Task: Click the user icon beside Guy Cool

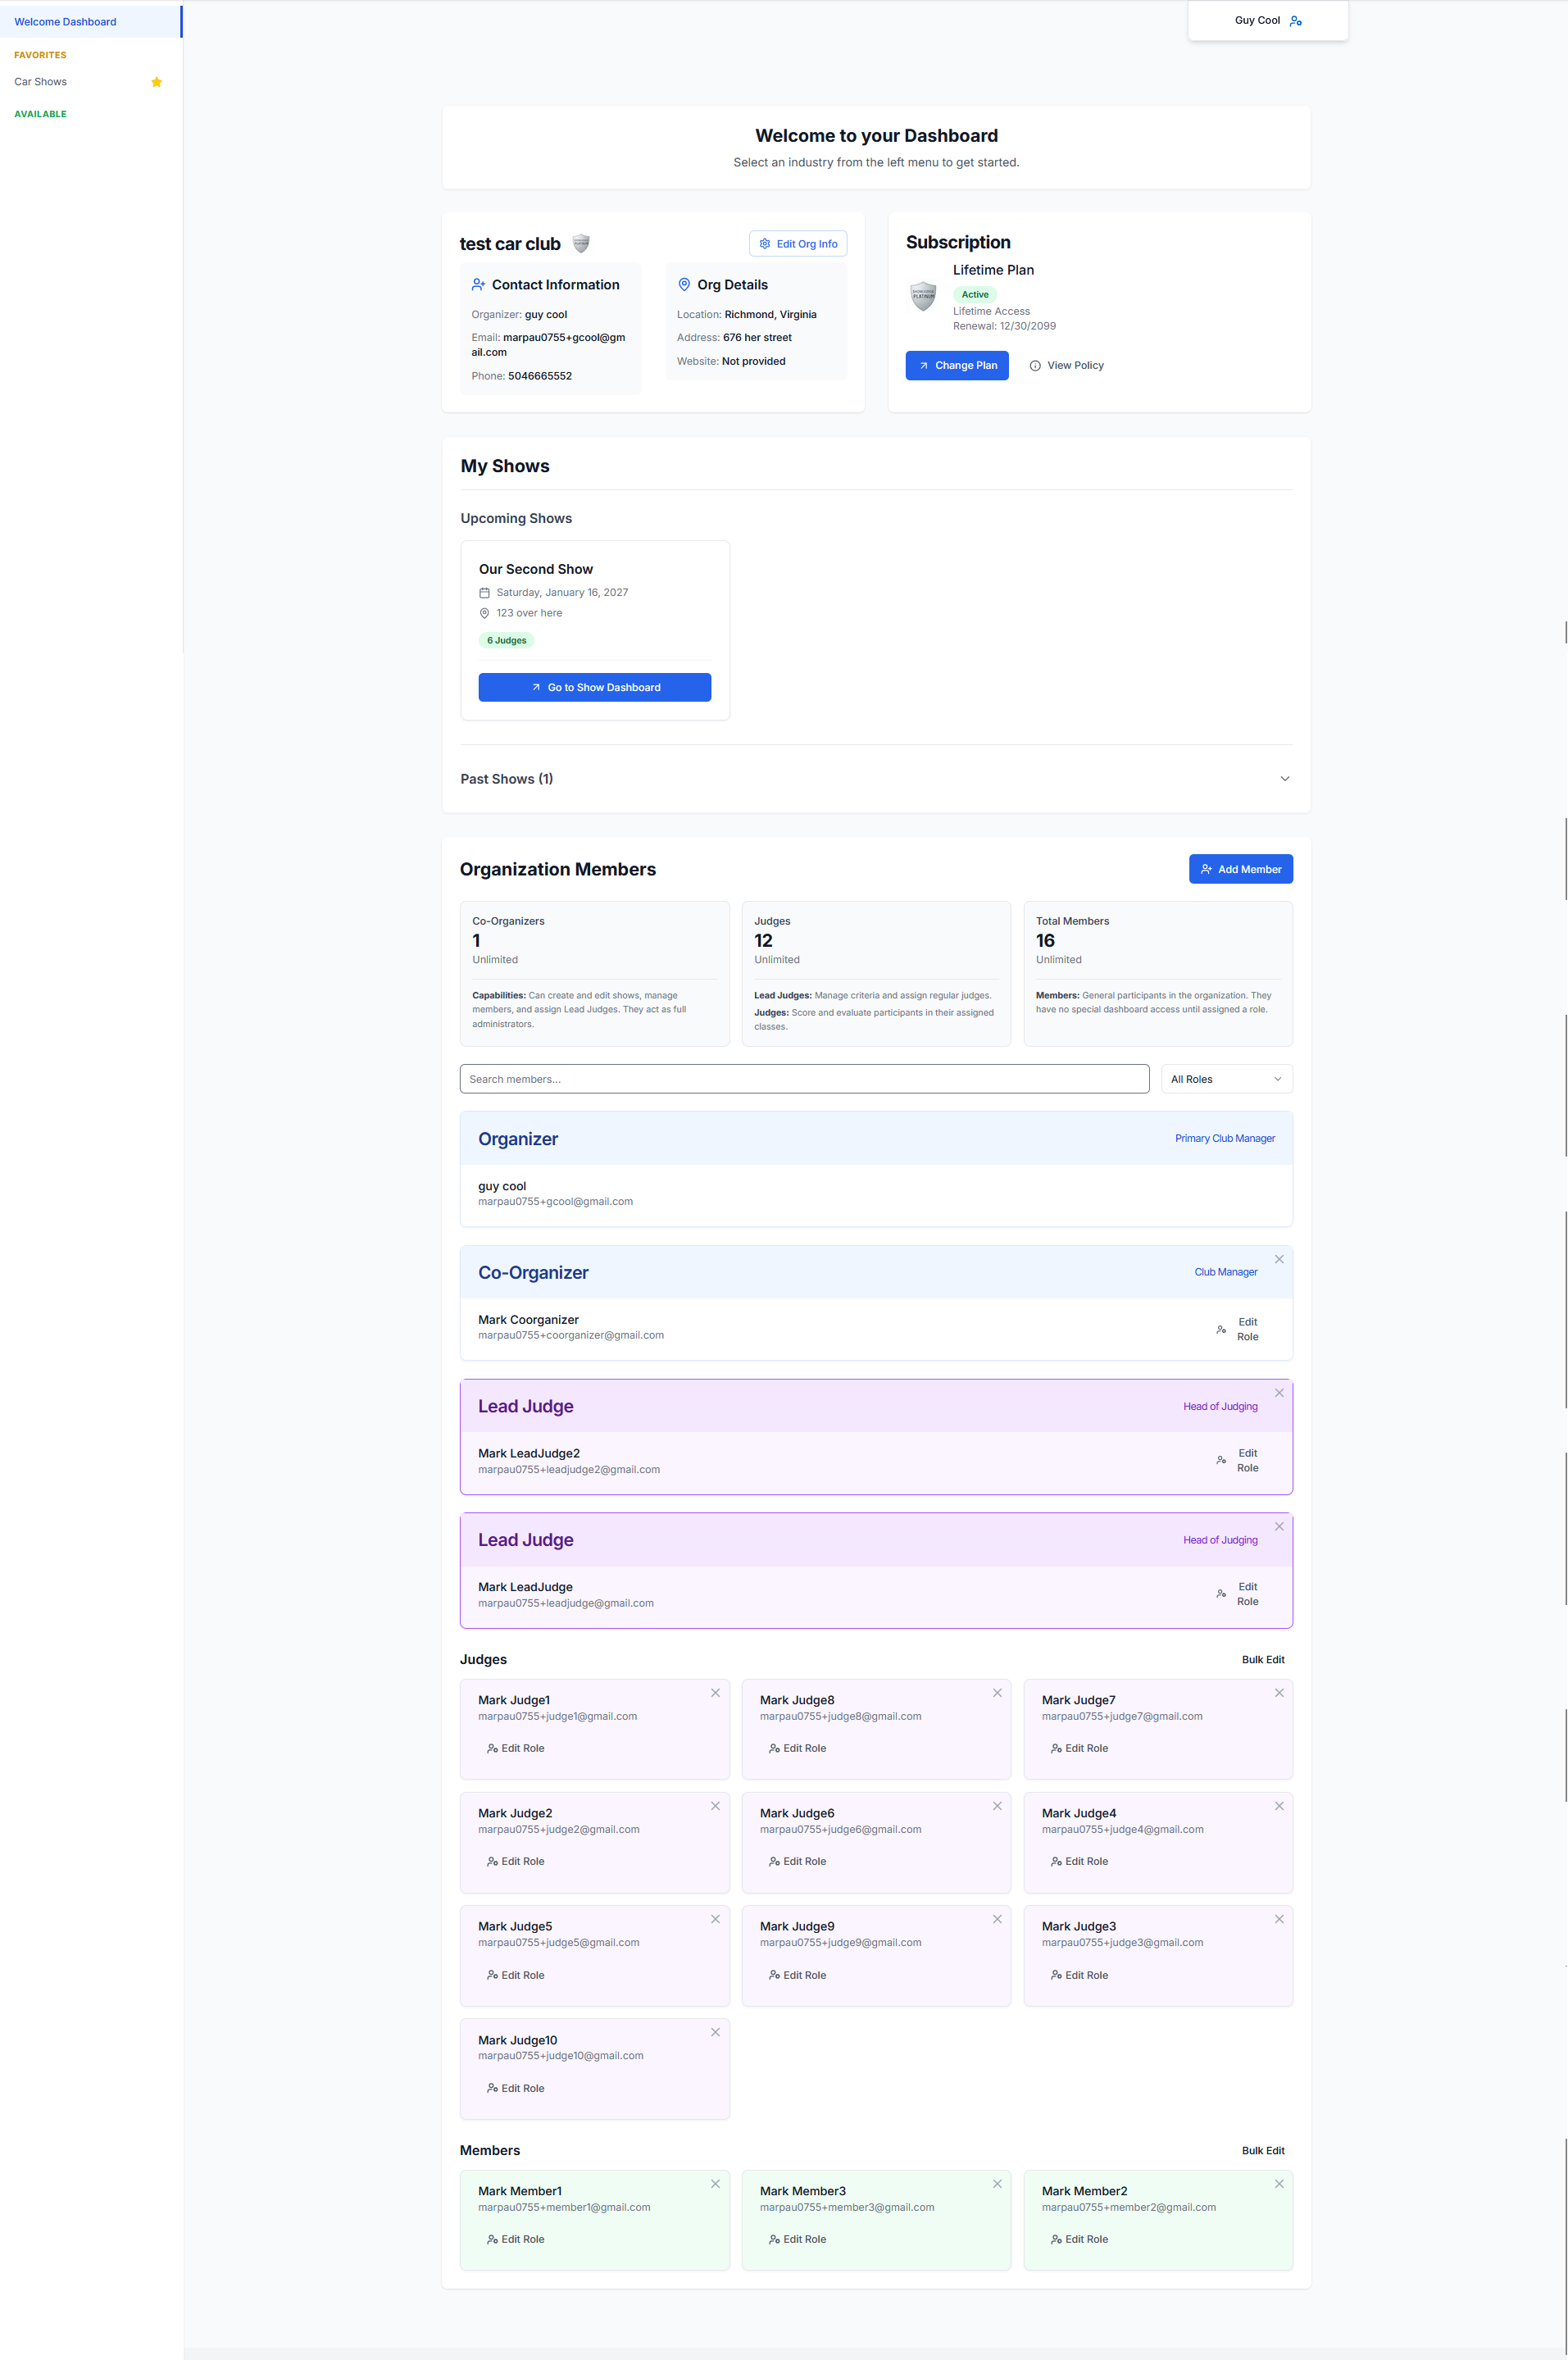Action: (1296, 21)
